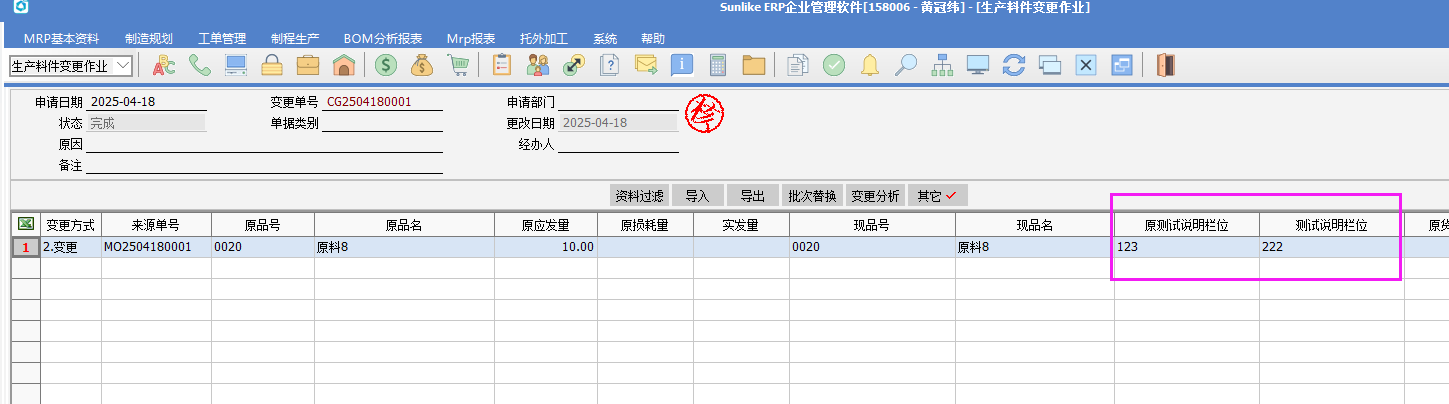Click the green phone icon
The image size is (1449, 404).
click(x=200, y=66)
